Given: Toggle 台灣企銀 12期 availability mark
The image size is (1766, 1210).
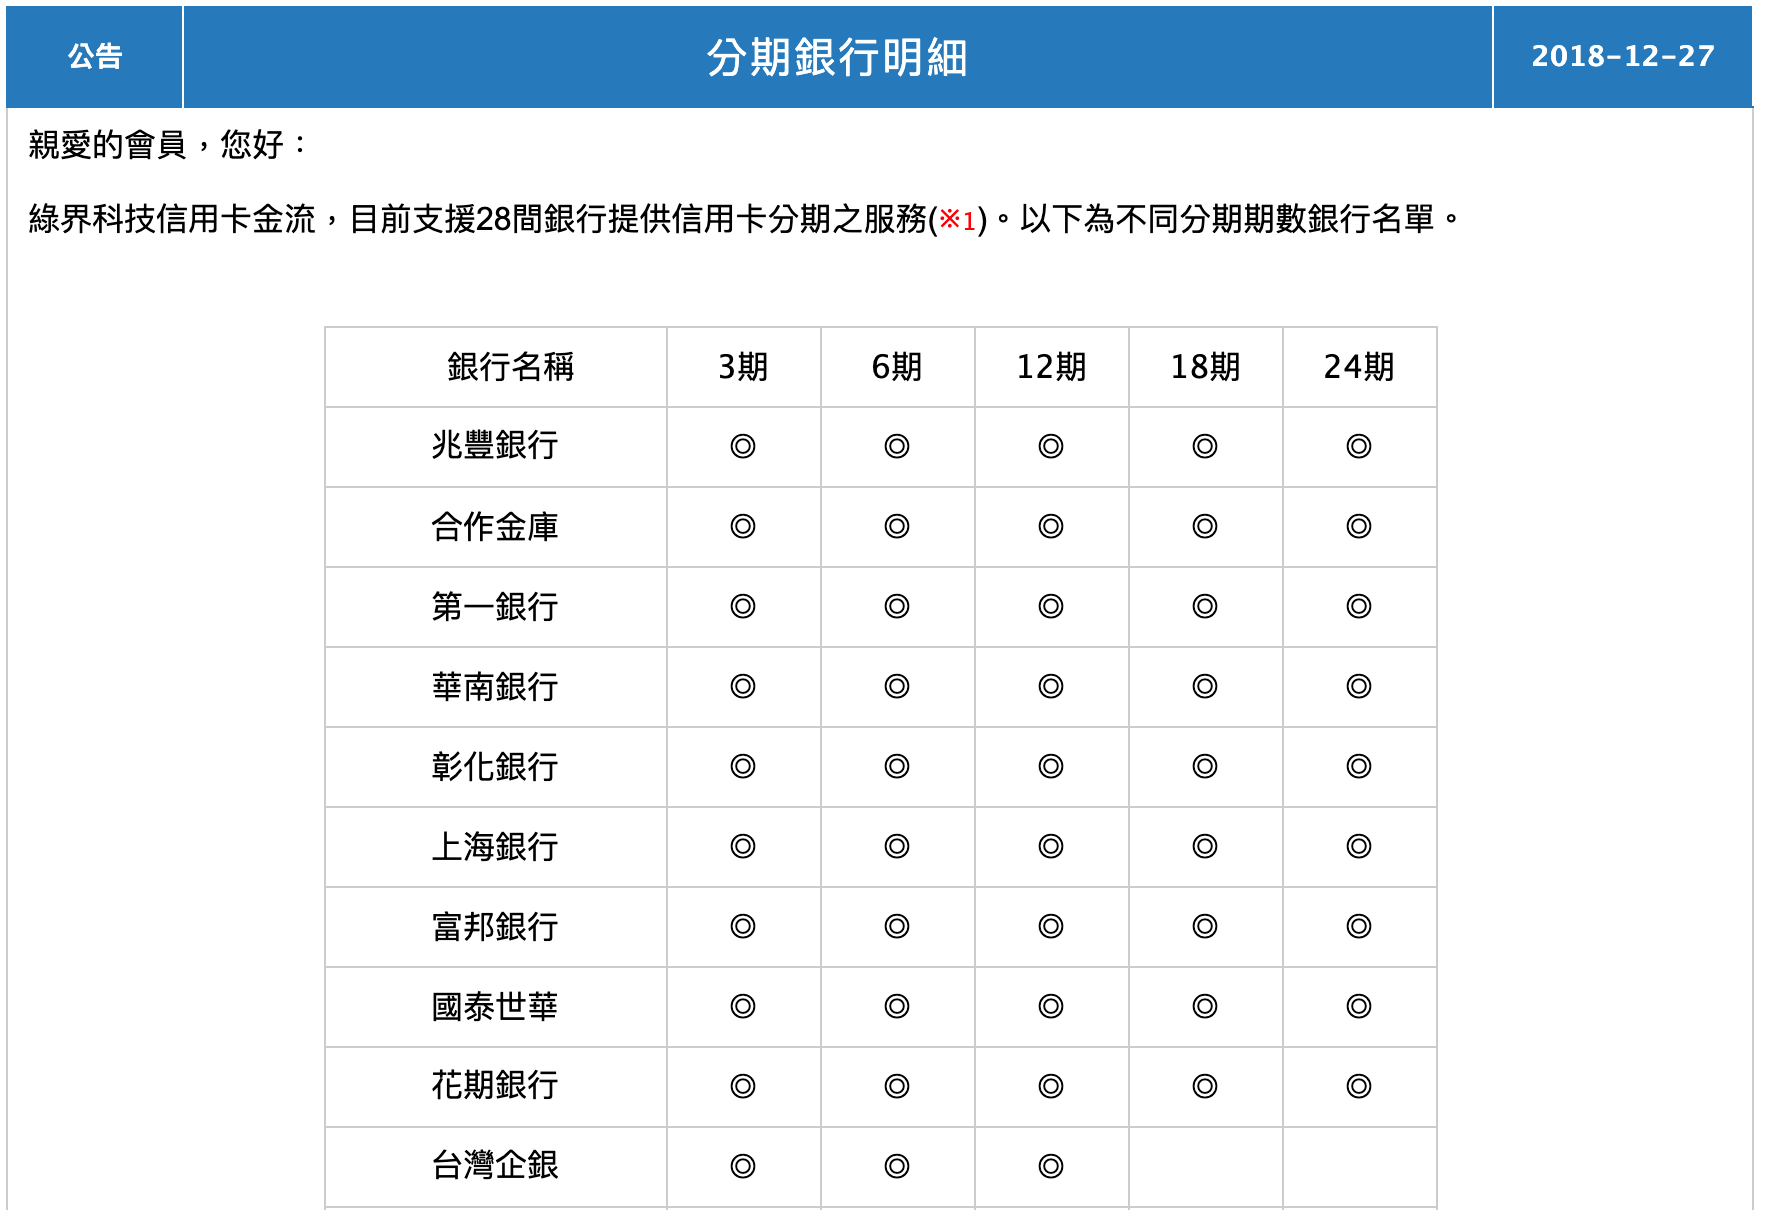Looking at the screenshot, I should (1050, 1164).
